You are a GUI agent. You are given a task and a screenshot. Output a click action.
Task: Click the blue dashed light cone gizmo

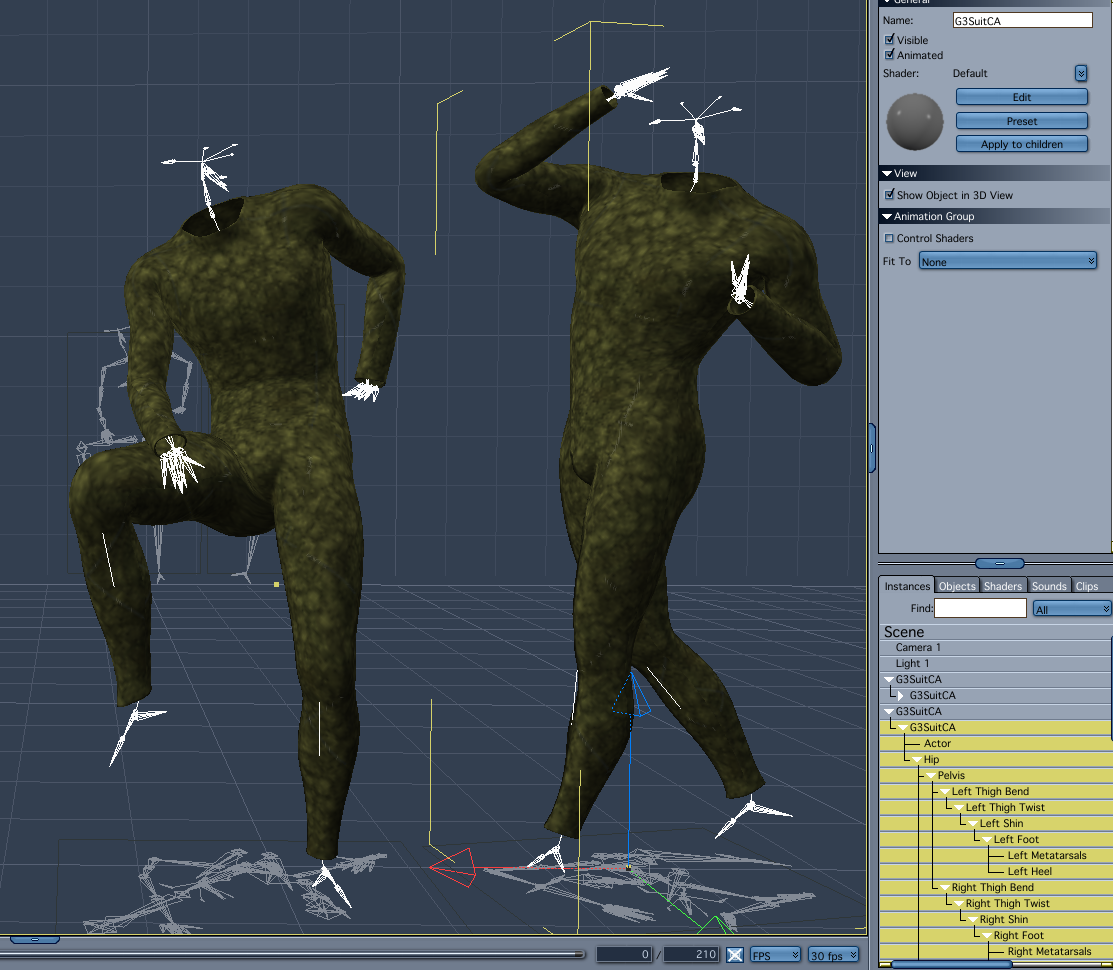[x=631, y=695]
